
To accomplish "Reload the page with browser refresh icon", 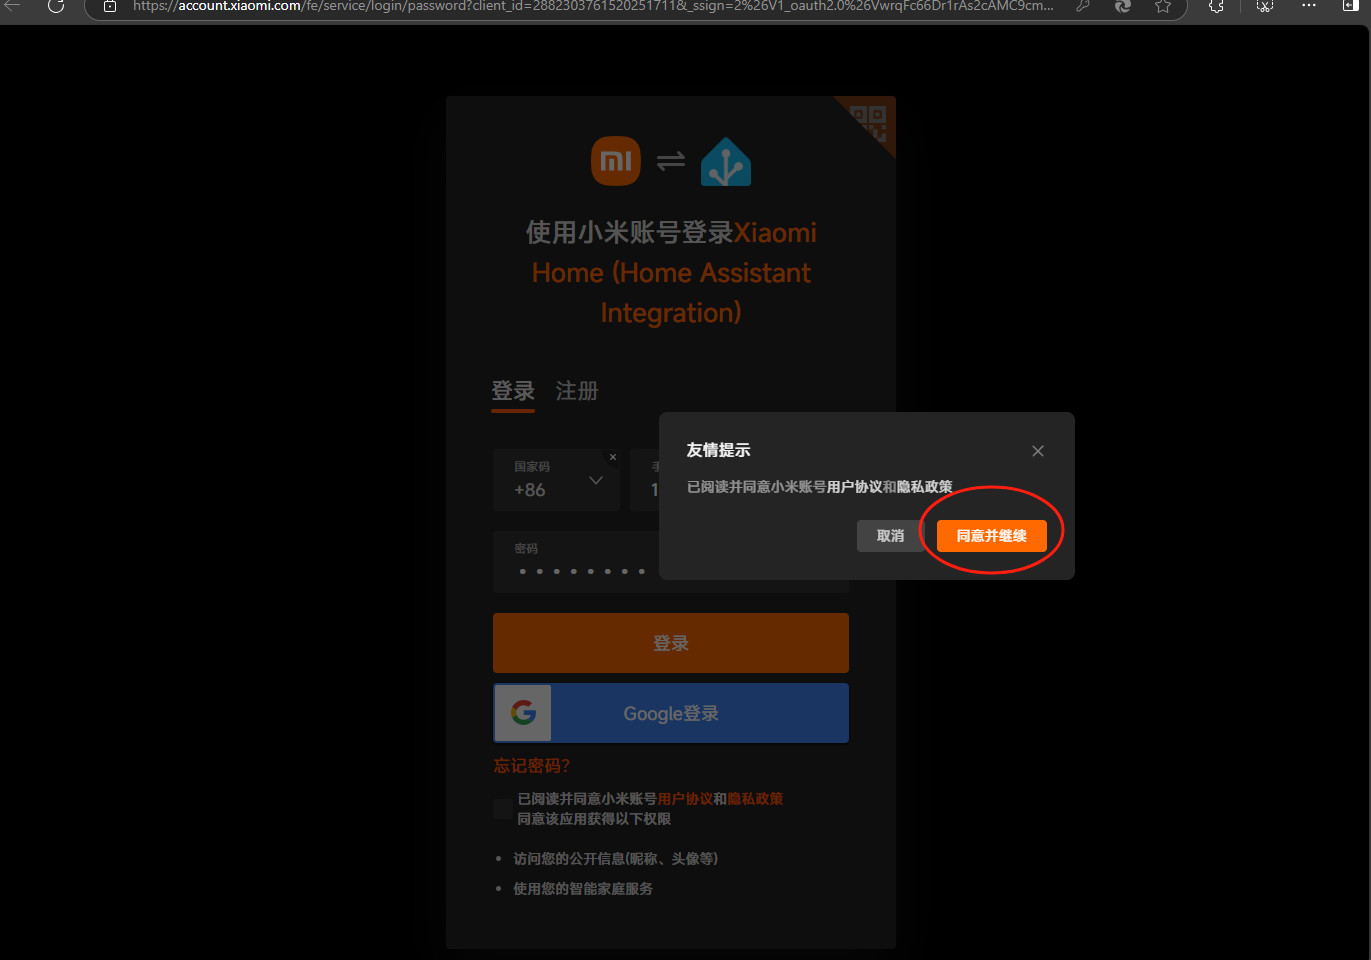I will pyautogui.click(x=56, y=6).
